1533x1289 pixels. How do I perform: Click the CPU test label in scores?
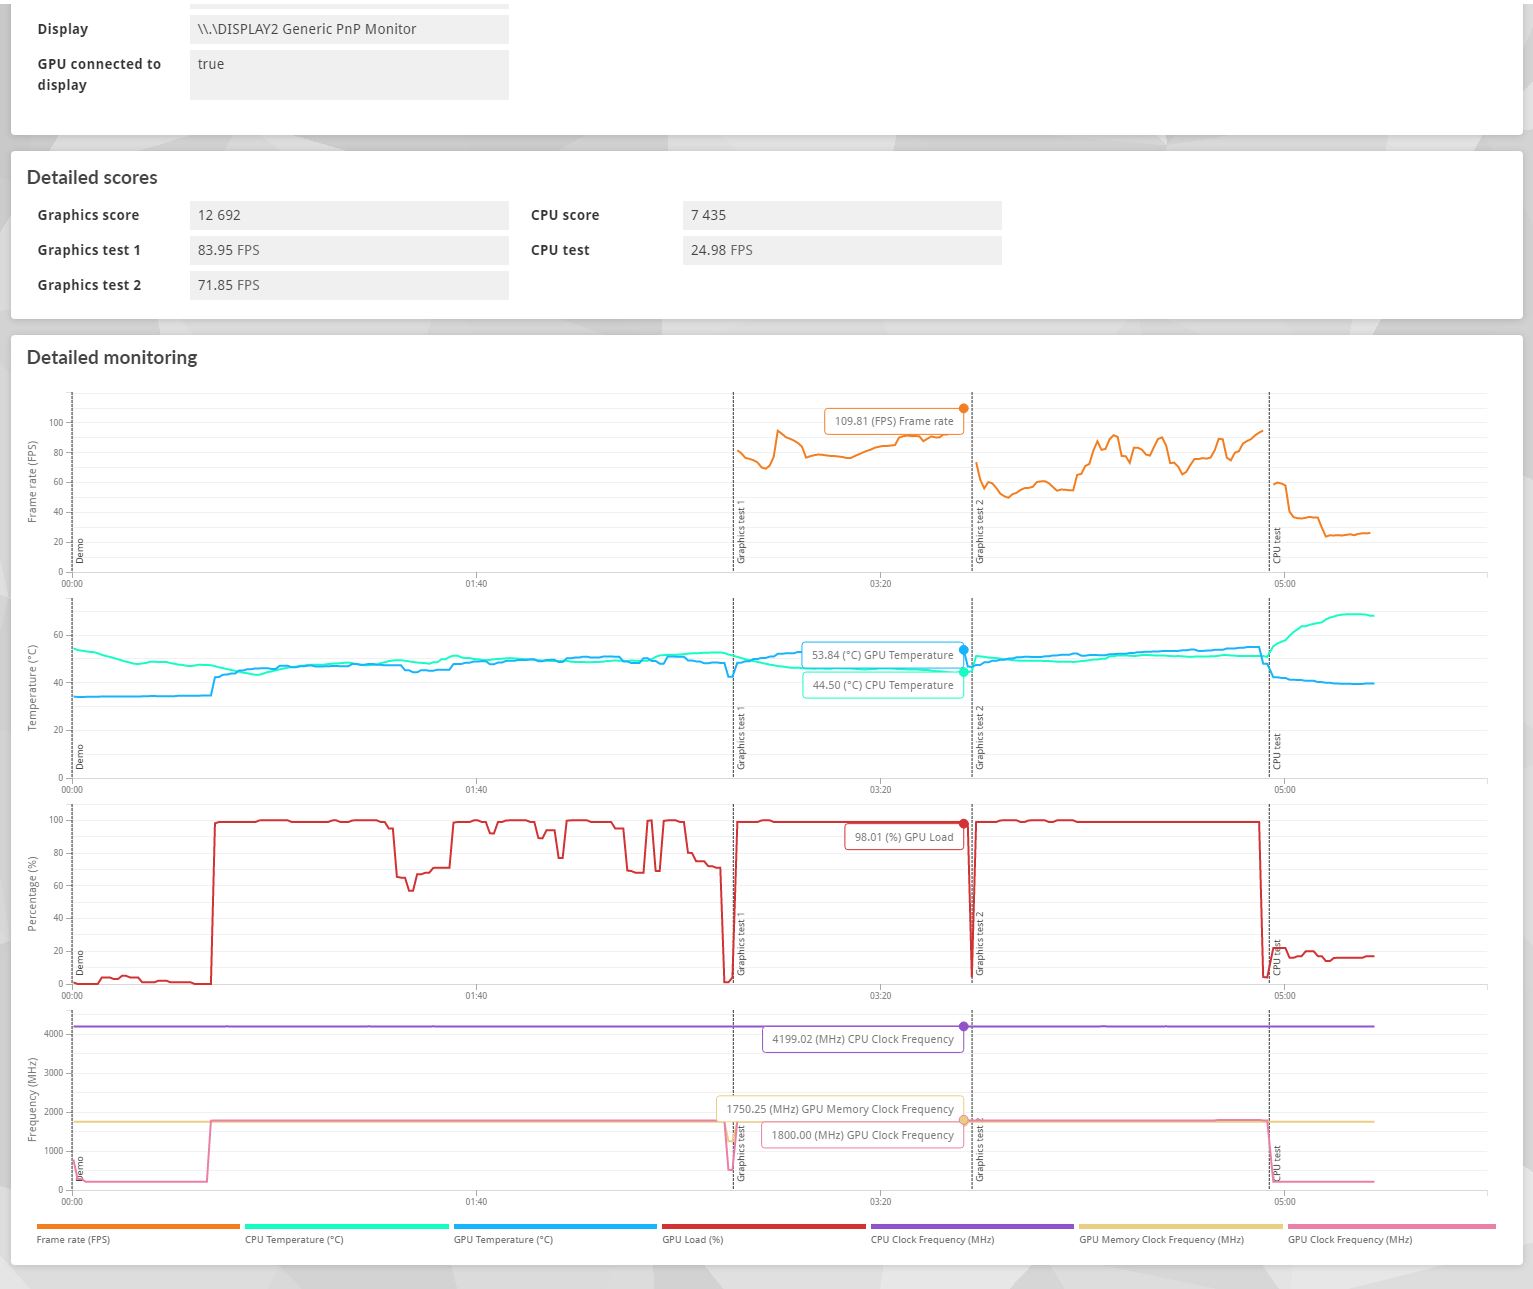pyautogui.click(x=560, y=250)
